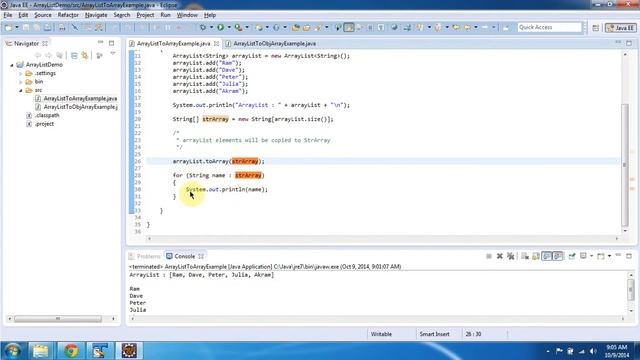Open the Window menu
Viewport: 640px width, 360px height.
point(187,15)
